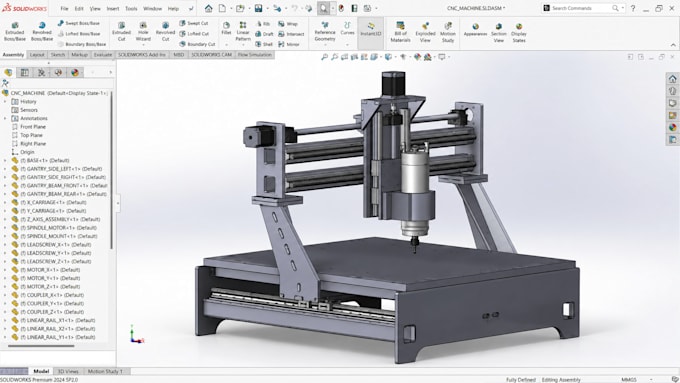The height and width of the screenshot is (383, 680).
Task: Open Bill of Materials
Action: 400,32
